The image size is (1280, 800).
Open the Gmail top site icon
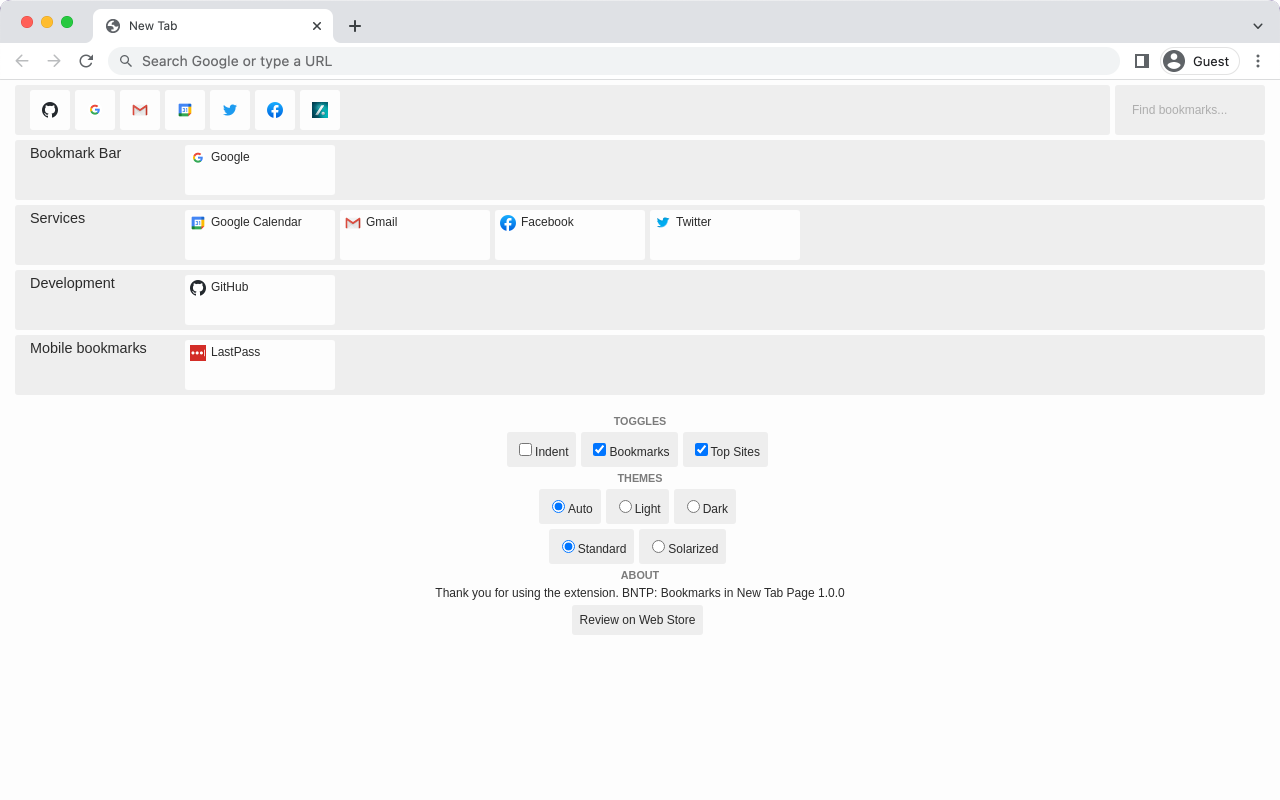(x=139, y=110)
